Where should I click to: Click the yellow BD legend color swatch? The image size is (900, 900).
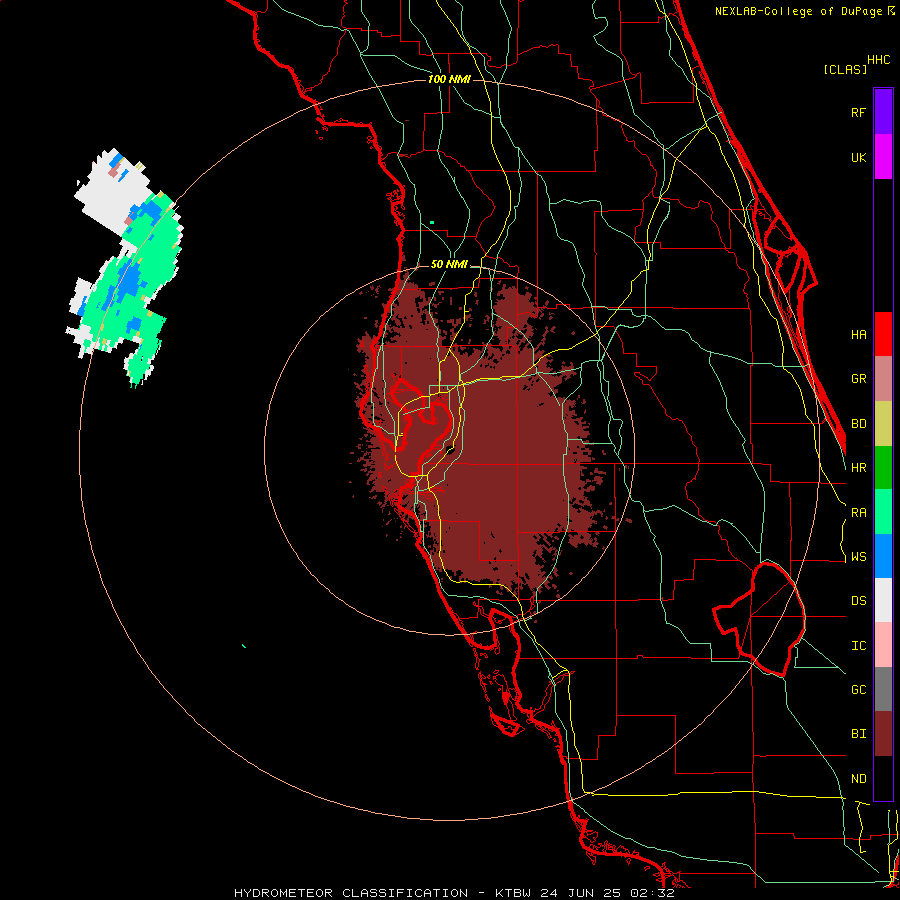tap(883, 424)
